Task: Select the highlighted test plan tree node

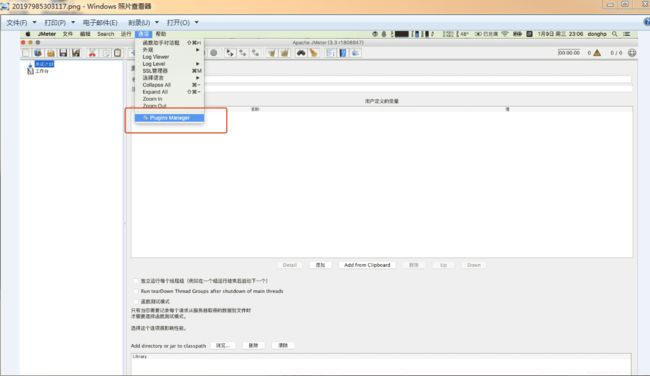Action: [x=44, y=64]
